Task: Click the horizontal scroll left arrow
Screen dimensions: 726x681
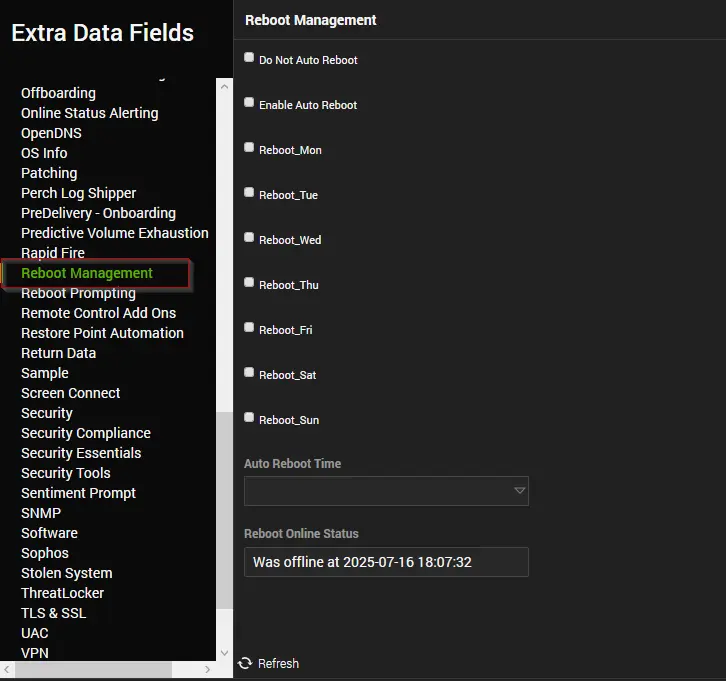Action: 7,669
